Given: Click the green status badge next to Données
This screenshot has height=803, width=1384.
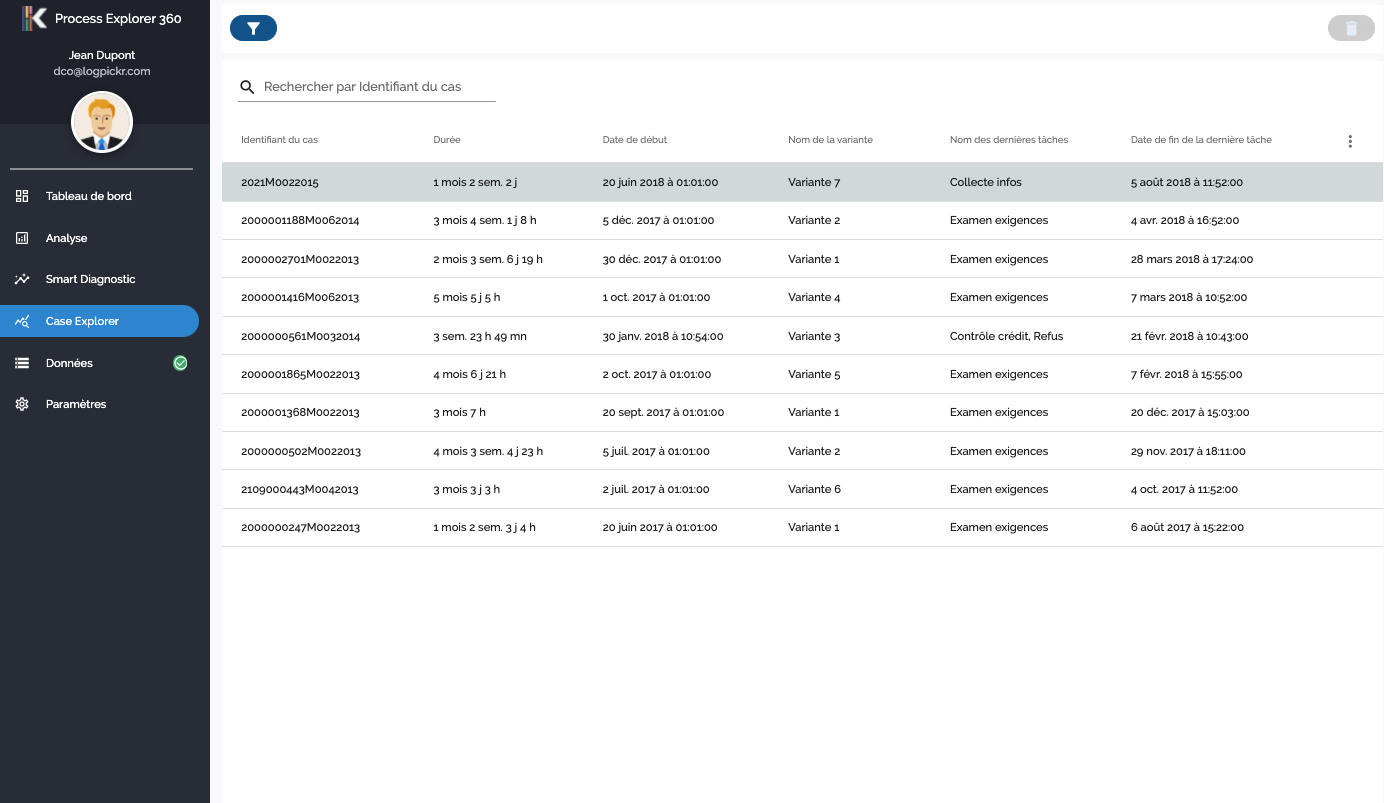Looking at the screenshot, I should (x=180, y=363).
